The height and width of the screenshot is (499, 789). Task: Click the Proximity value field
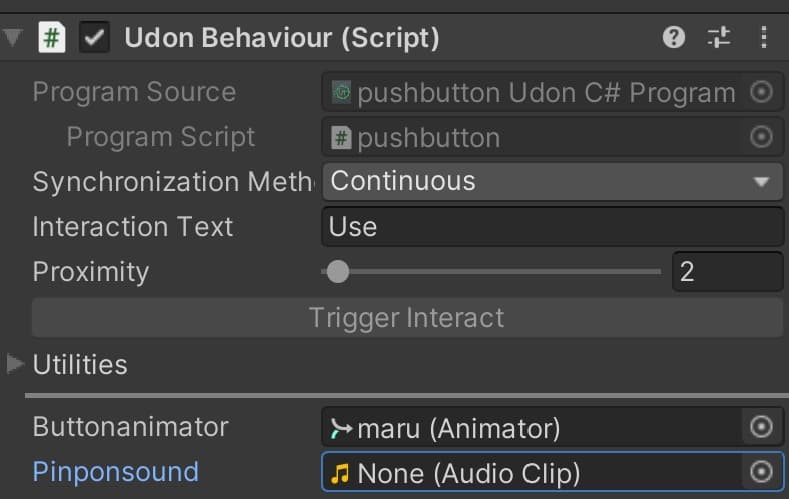pyautogui.click(x=727, y=271)
